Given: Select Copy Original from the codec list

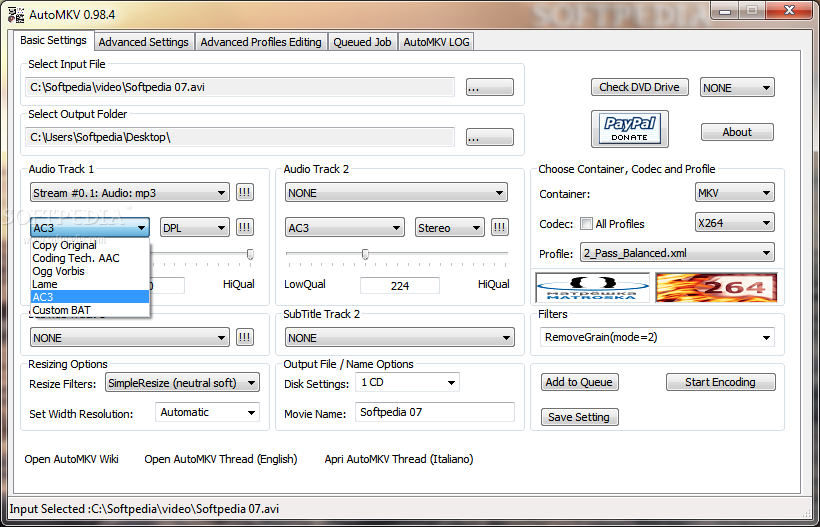Looking at the screenshot, I should [x=90, y=245].
